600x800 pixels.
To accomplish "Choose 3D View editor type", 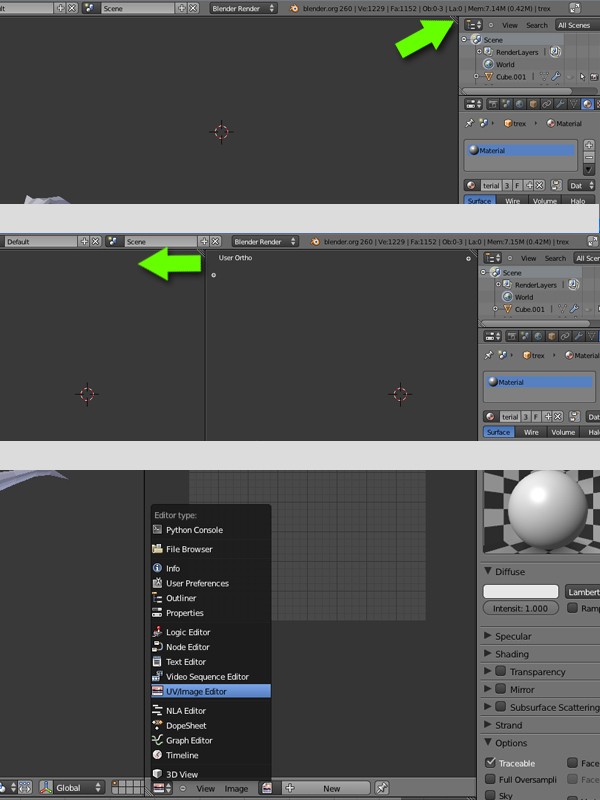I will [x=211, y=774].
